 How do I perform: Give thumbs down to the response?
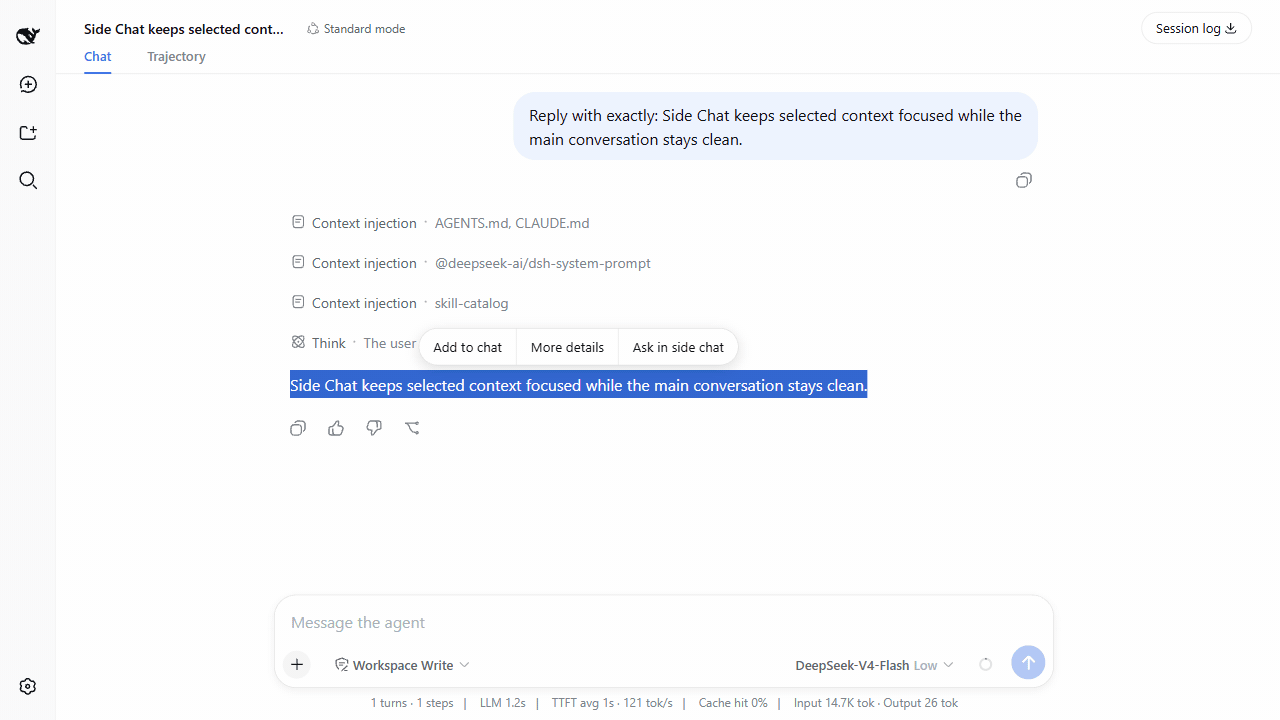(374, 428)
